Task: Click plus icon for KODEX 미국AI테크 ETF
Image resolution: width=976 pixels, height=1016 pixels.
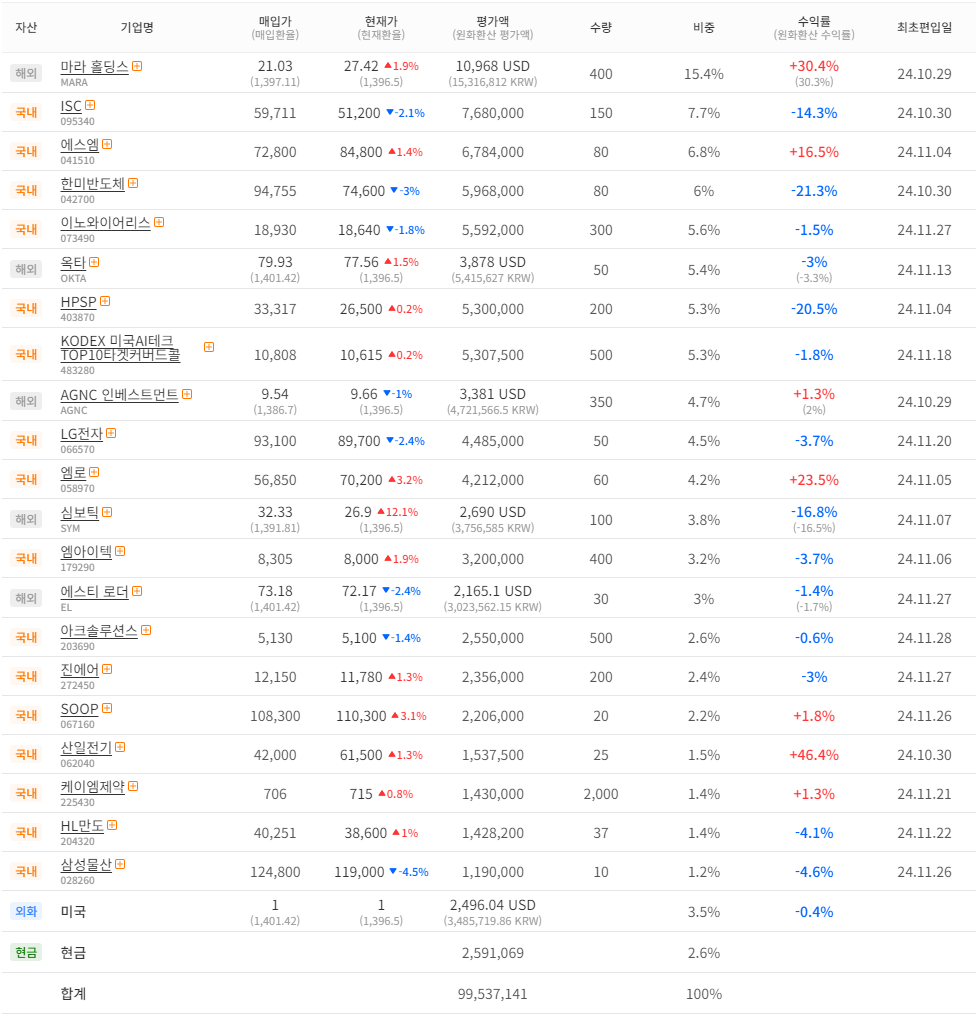Action: (209, 347)
